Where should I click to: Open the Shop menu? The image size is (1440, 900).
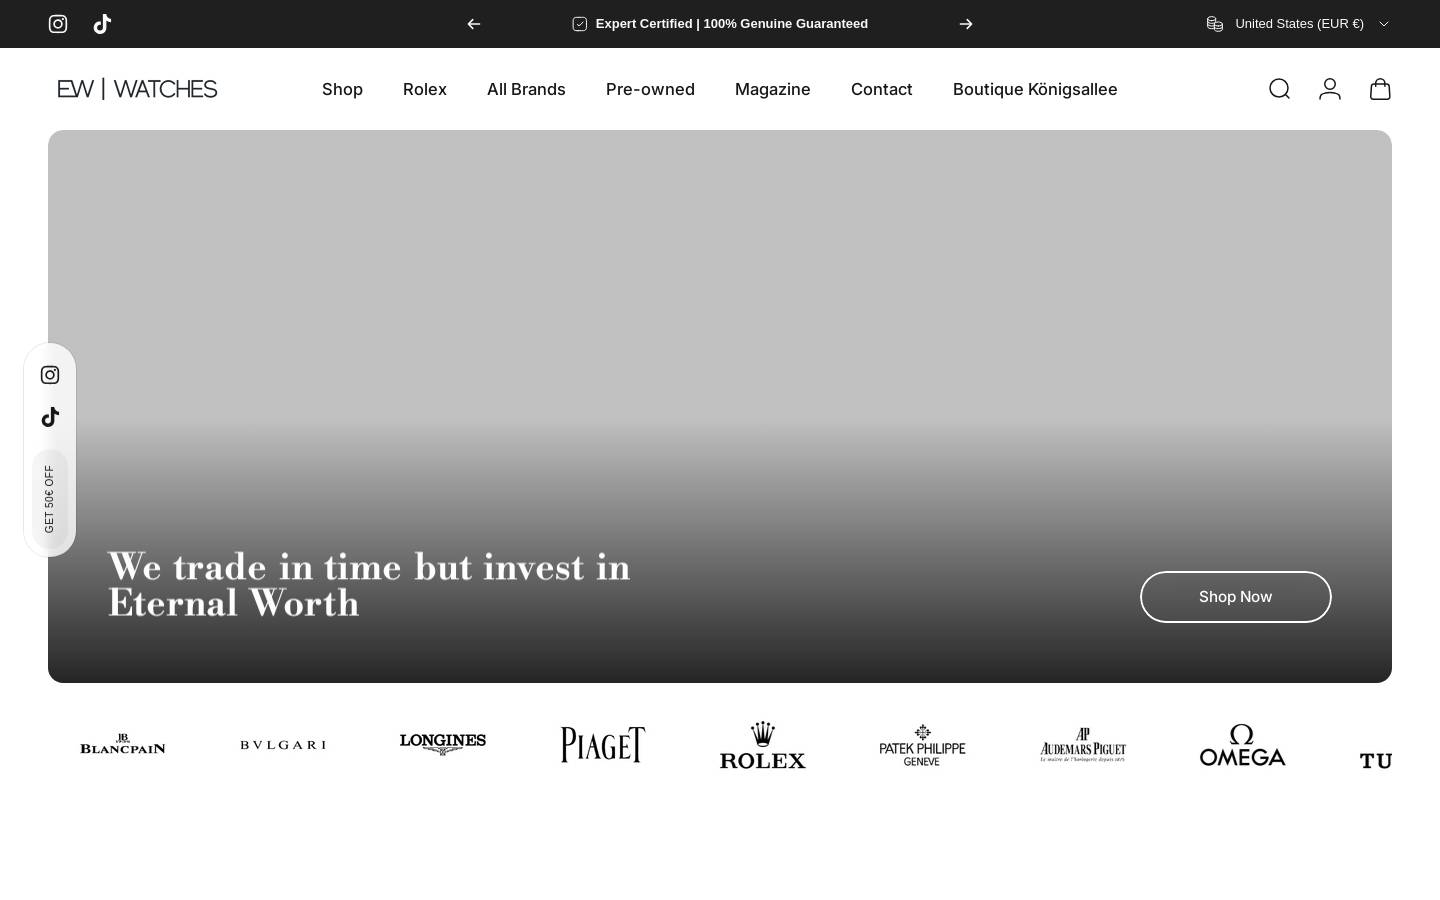(x=342, y=89)
